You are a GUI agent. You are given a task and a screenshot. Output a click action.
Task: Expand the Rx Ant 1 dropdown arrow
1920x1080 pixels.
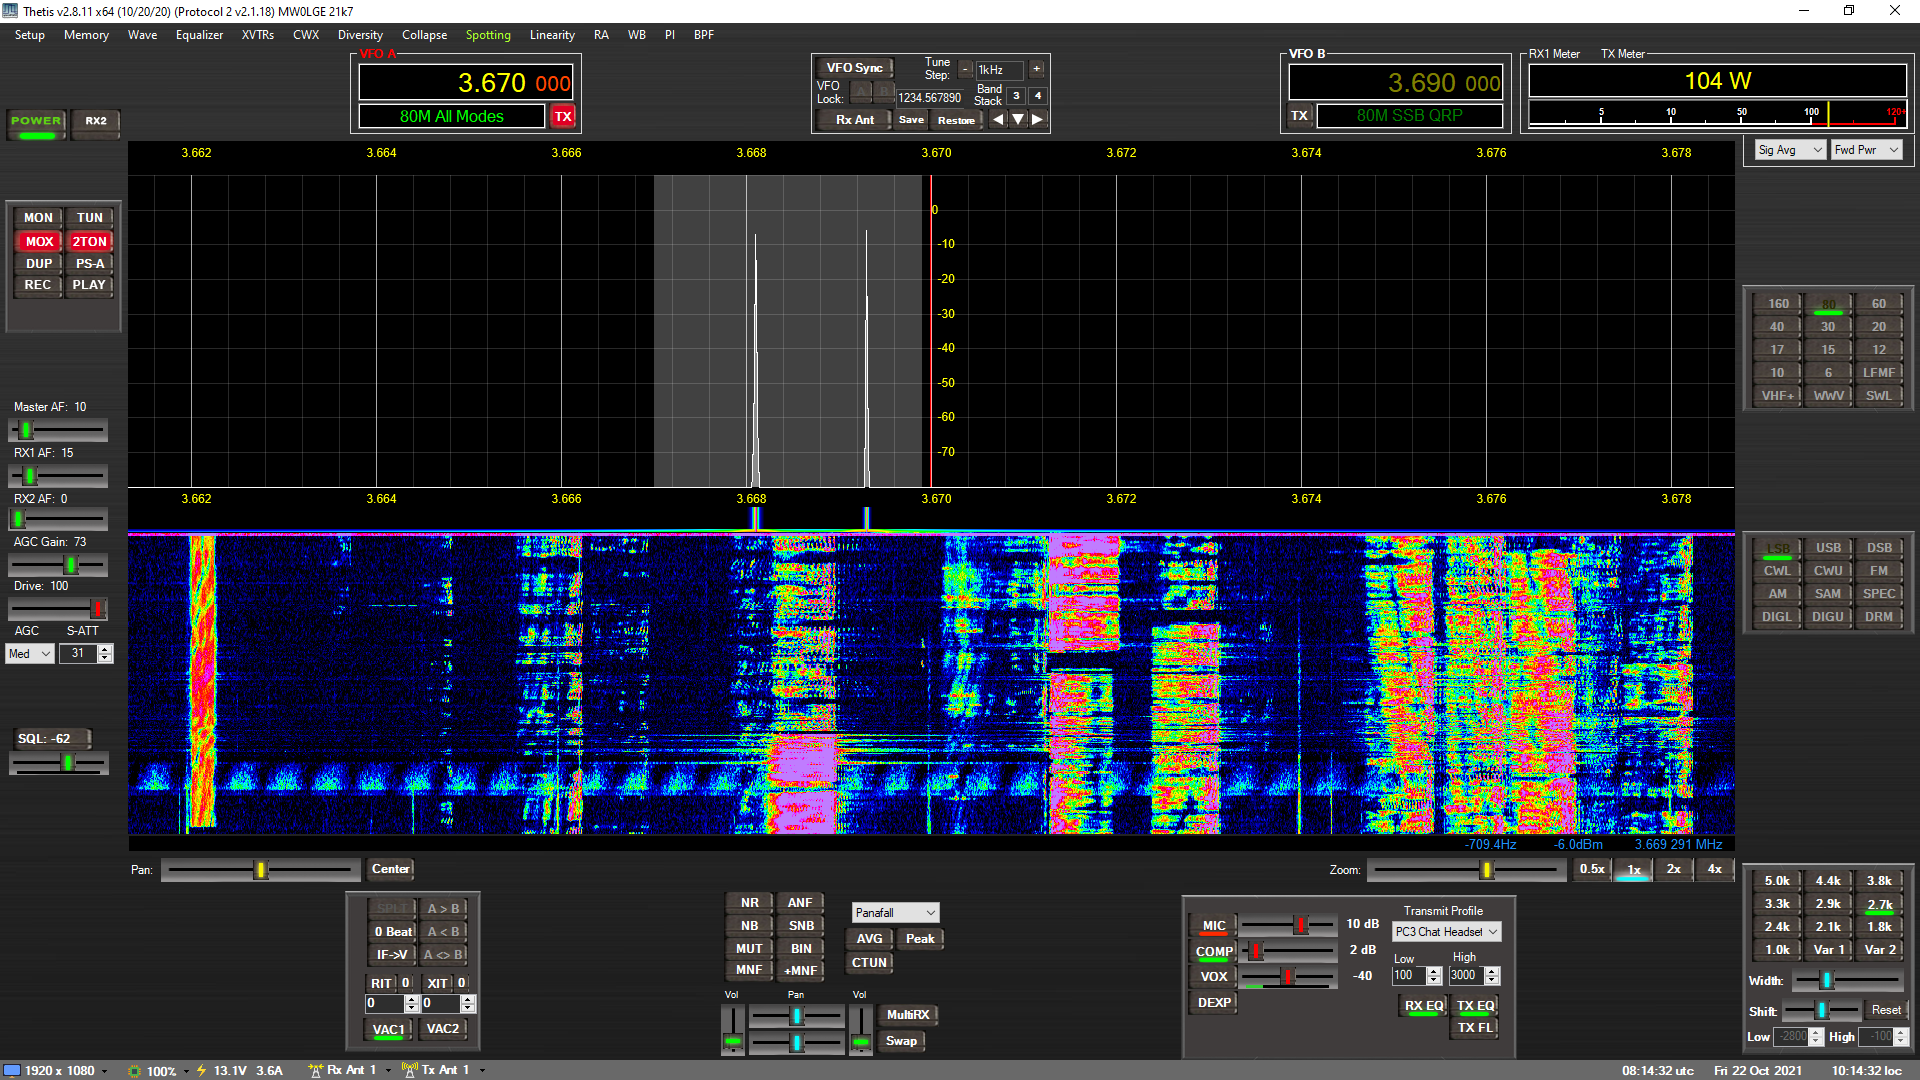388,1071
